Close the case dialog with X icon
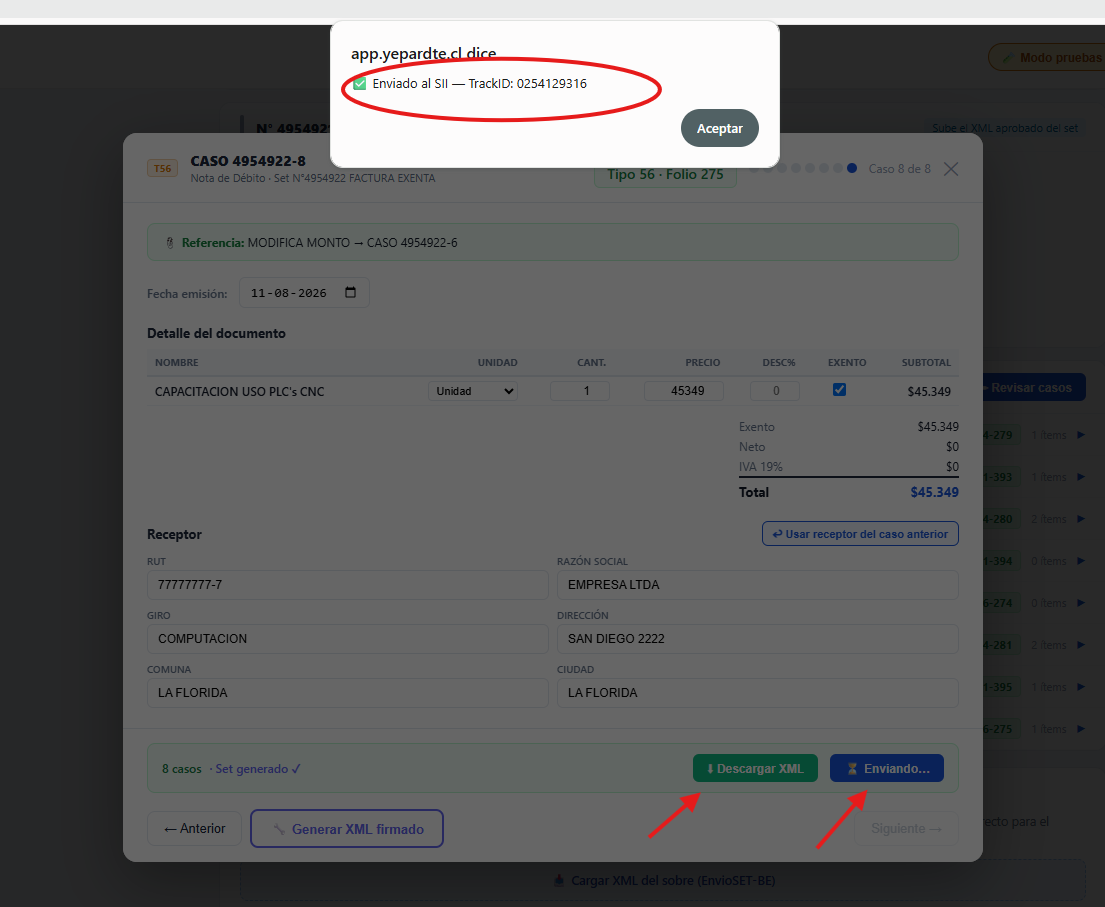 951,169
